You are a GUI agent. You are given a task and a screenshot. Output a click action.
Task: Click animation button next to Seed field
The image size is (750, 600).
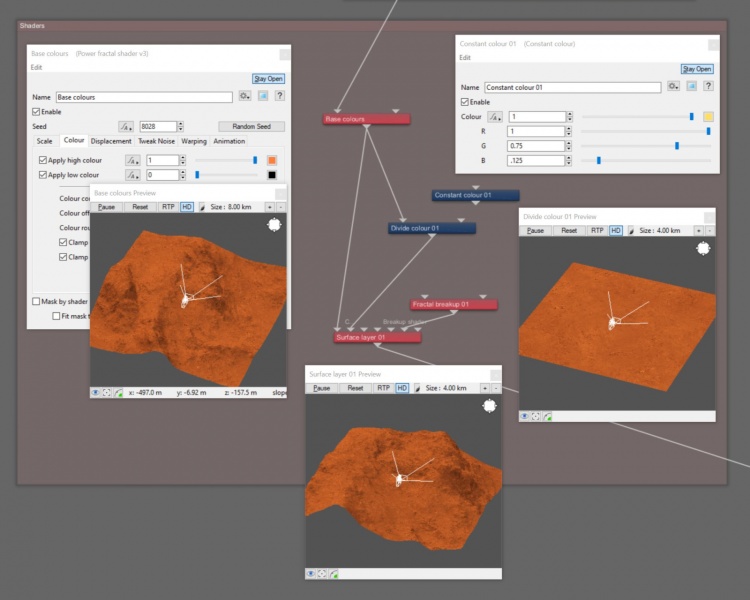tap(126, 126)
